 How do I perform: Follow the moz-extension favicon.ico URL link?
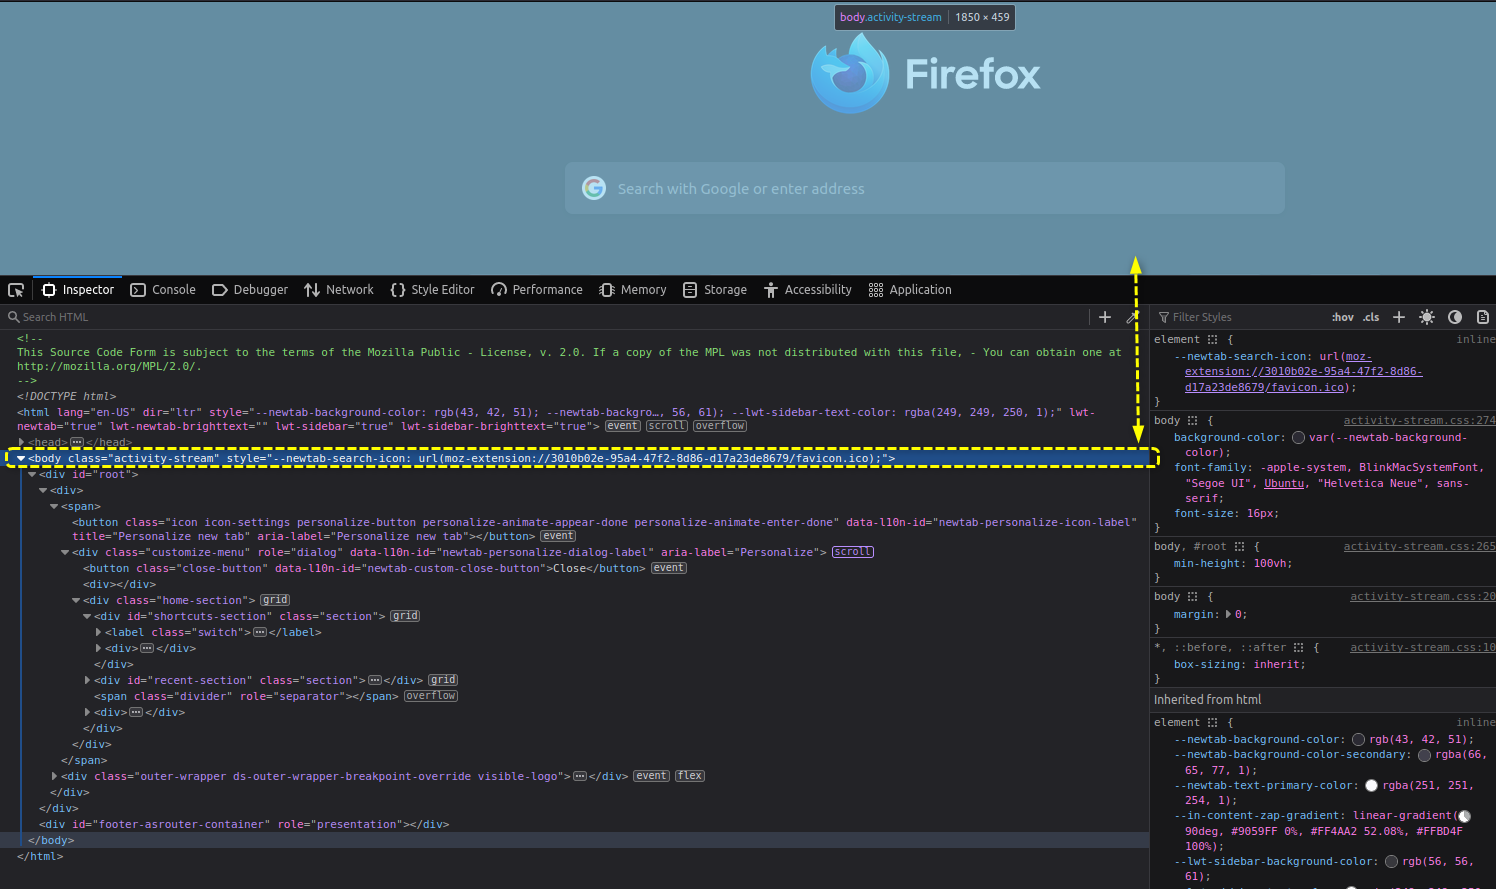tap(1303, 372)
